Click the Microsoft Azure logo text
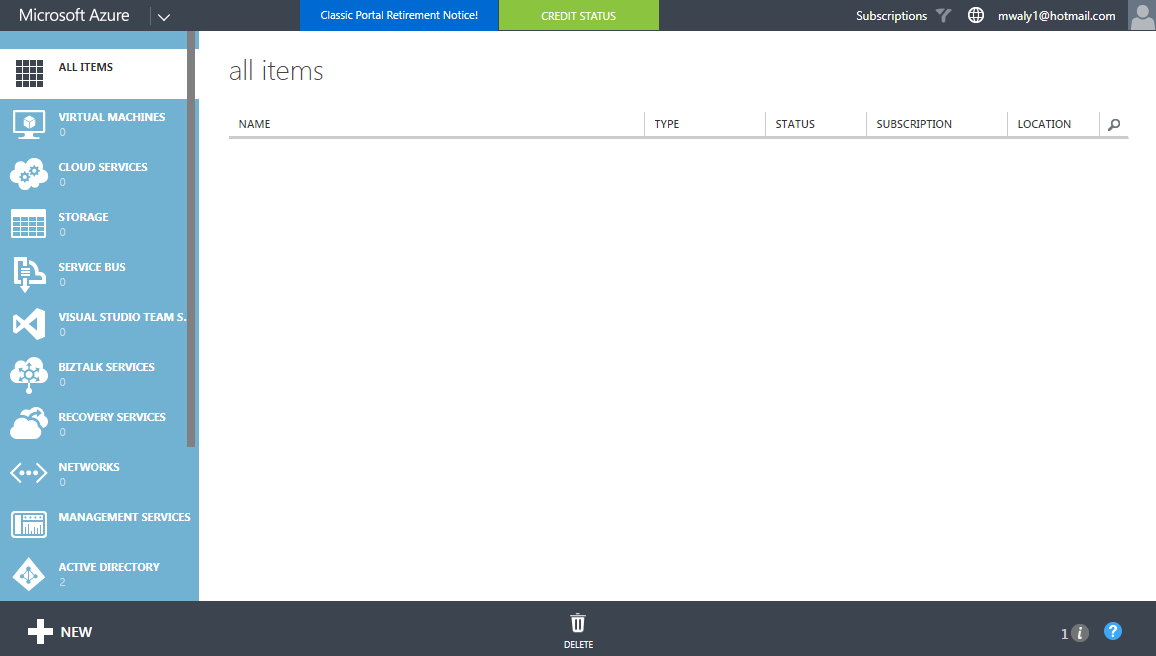1156x656 pixels. (x=74, y=15)
